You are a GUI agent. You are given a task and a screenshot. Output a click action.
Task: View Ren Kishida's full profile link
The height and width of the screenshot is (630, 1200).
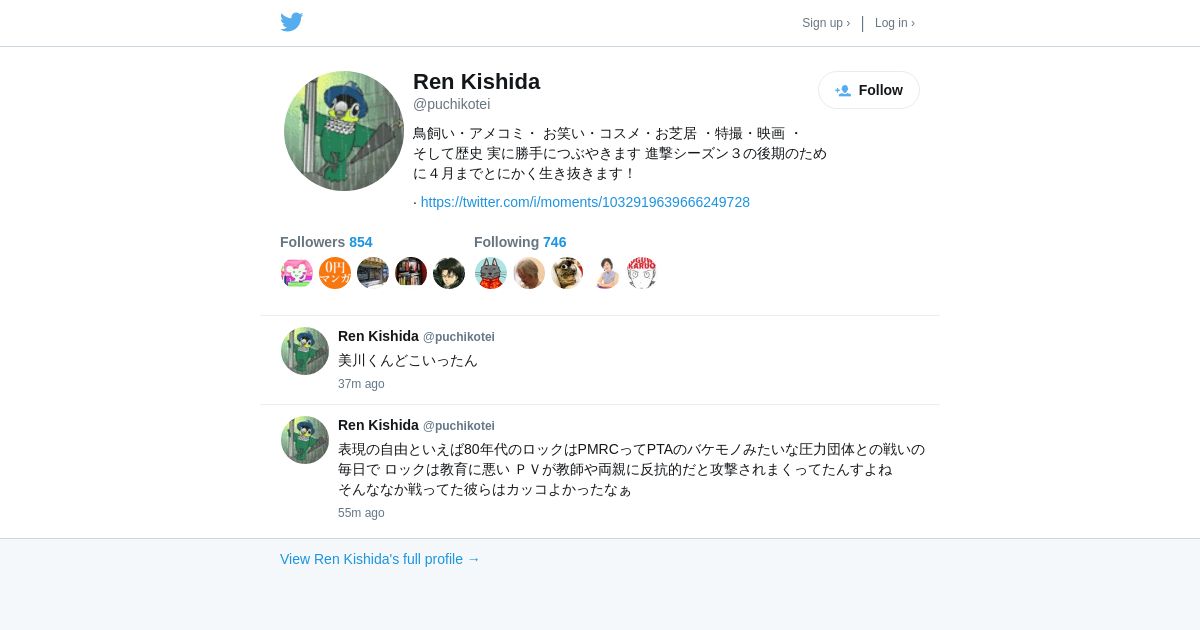[380, 559]
